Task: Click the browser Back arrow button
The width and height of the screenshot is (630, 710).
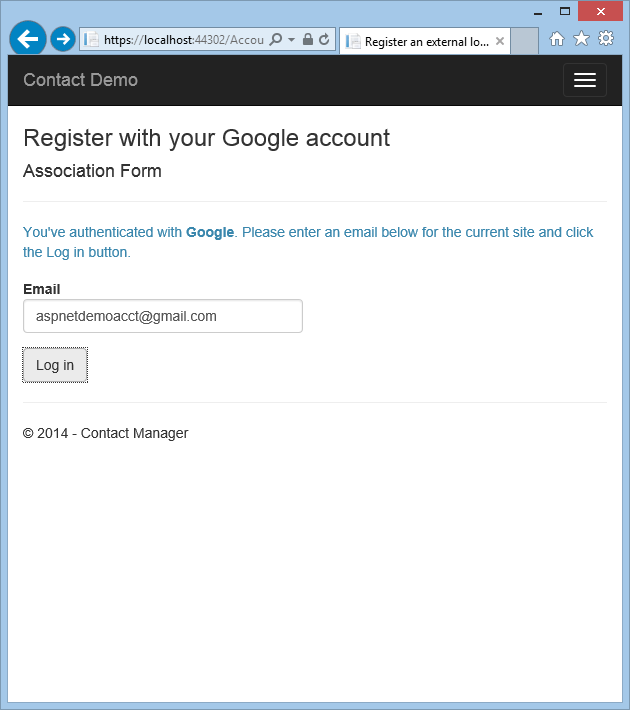Action: (27, 39)
